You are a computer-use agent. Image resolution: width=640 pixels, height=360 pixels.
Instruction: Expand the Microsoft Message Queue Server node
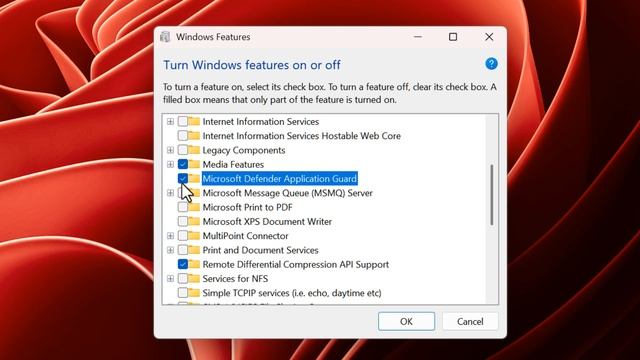(x=170, y=193)
